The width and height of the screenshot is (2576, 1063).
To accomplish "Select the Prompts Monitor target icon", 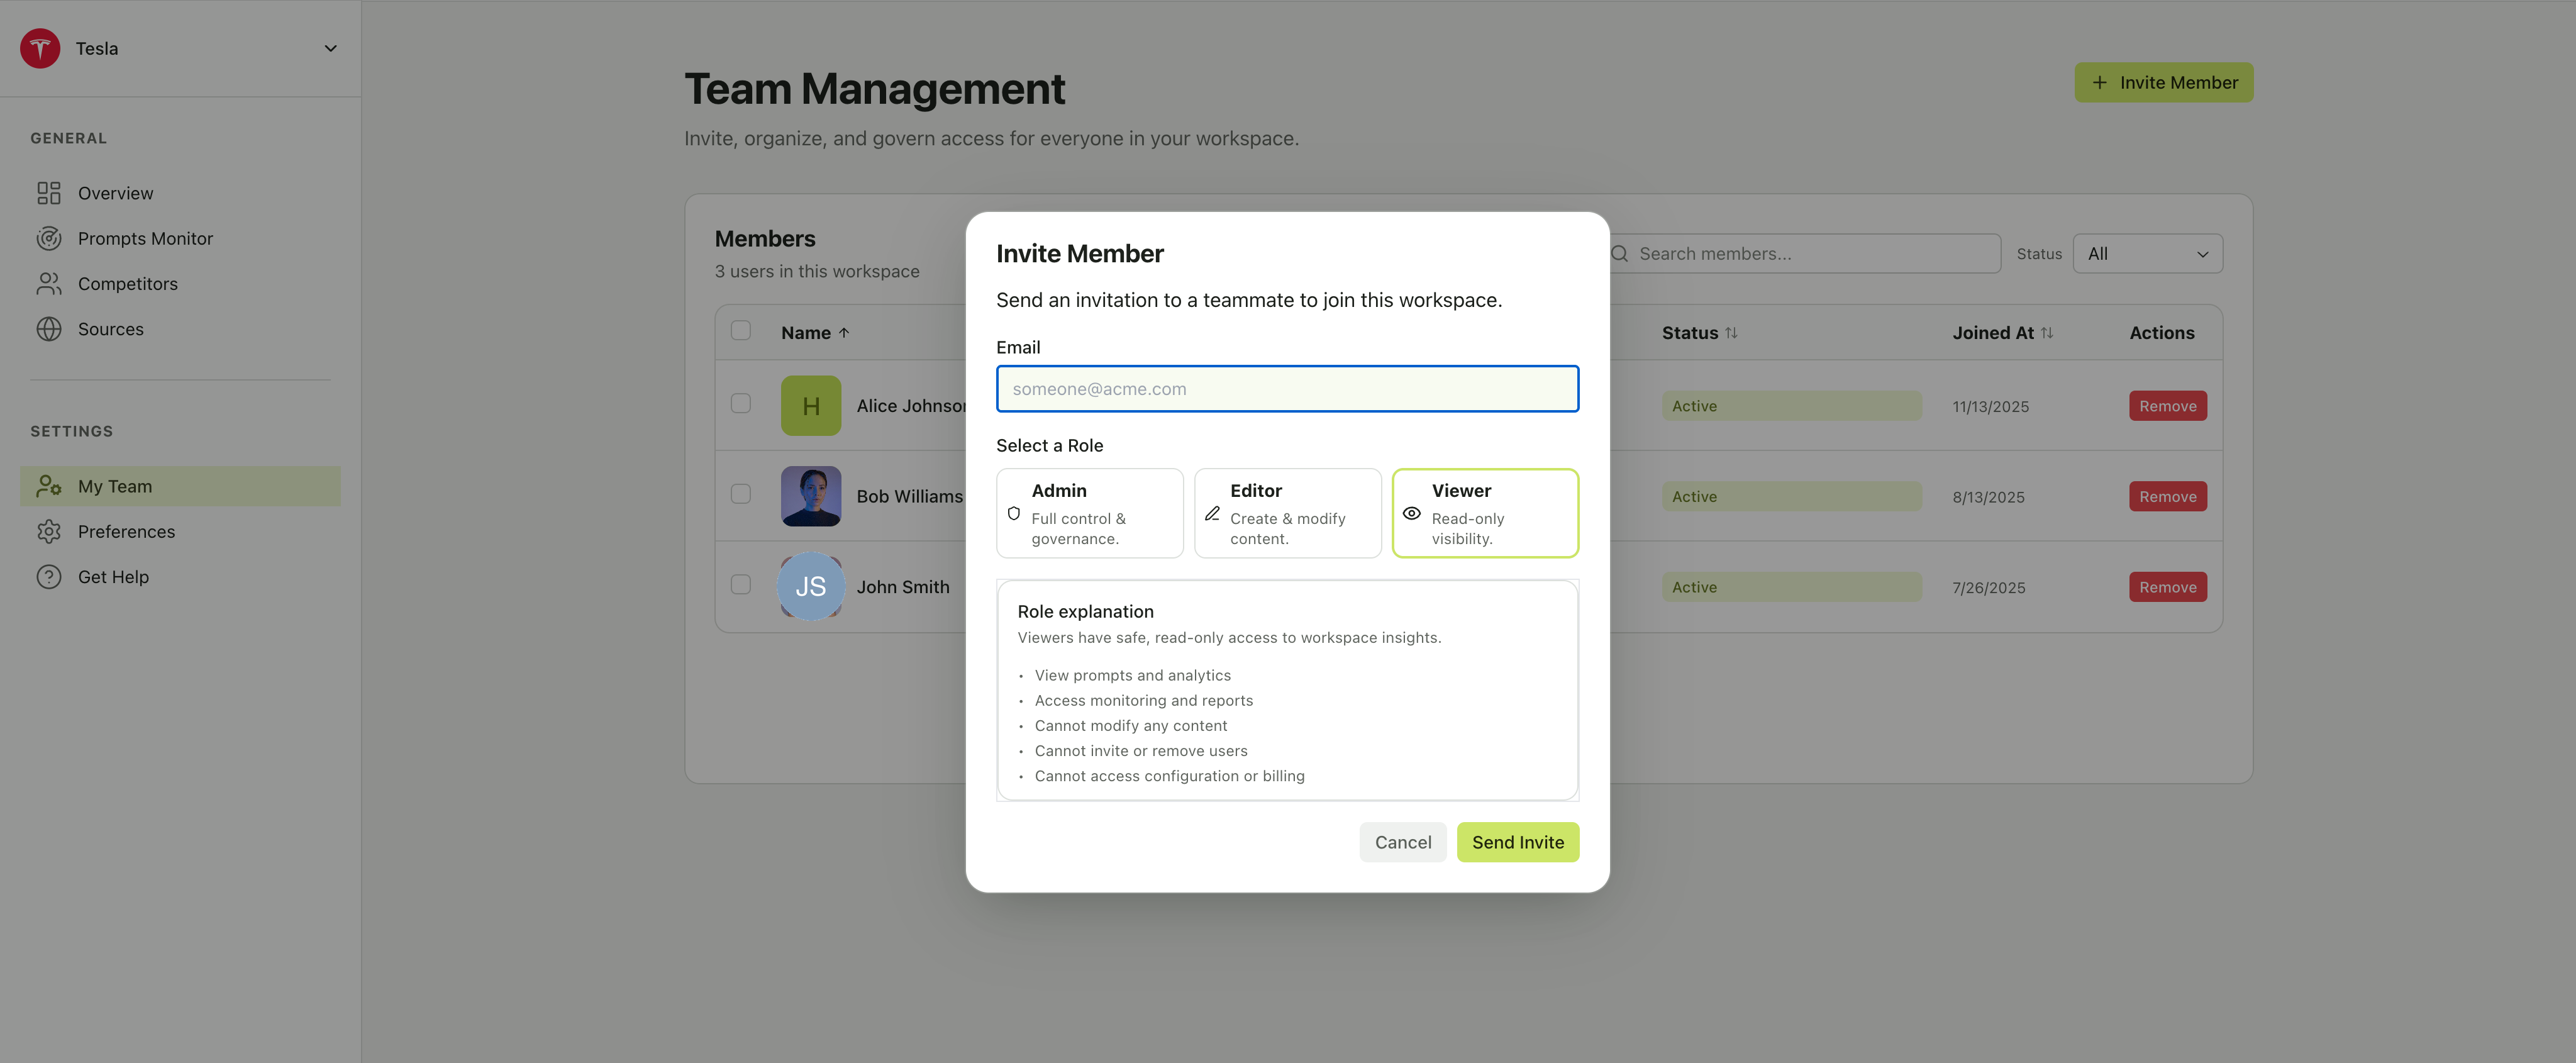I will click(x=49, y=238).
